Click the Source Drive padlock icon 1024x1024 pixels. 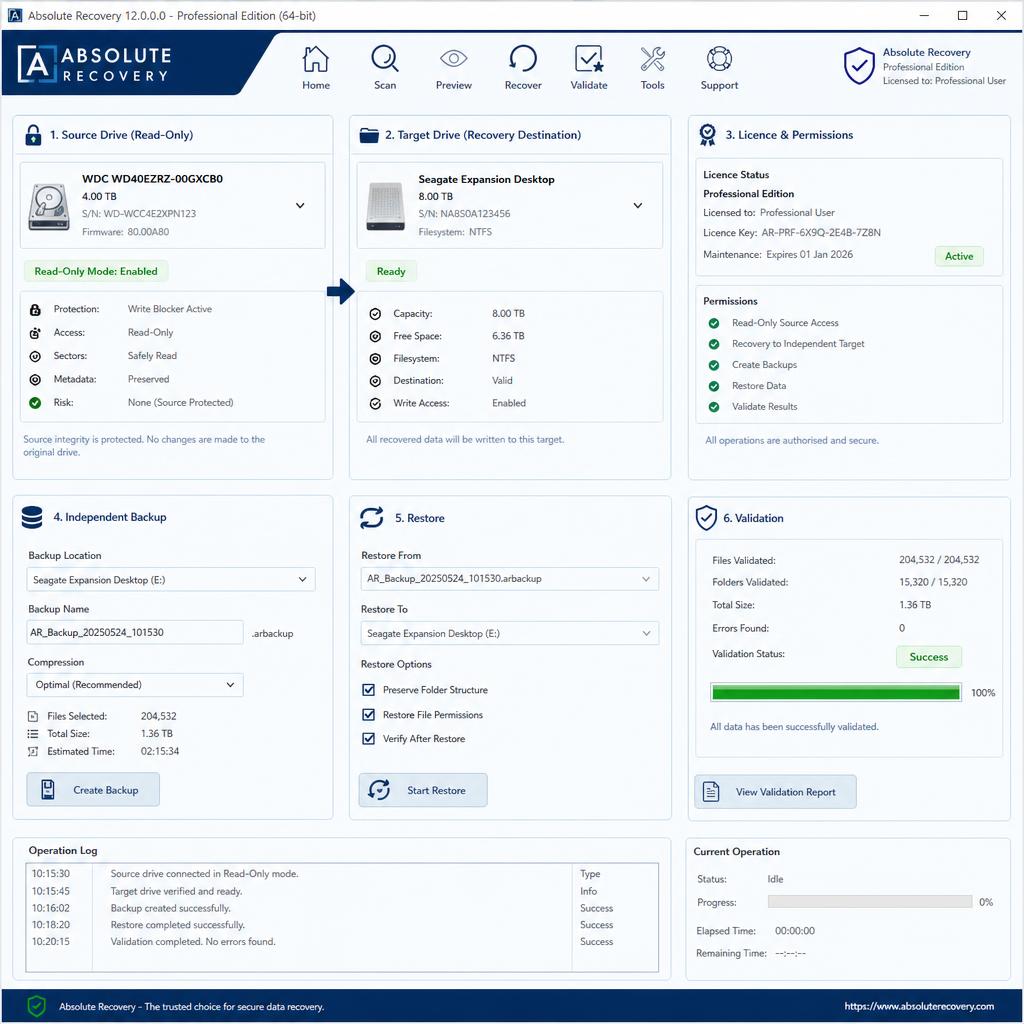[33, 135]
